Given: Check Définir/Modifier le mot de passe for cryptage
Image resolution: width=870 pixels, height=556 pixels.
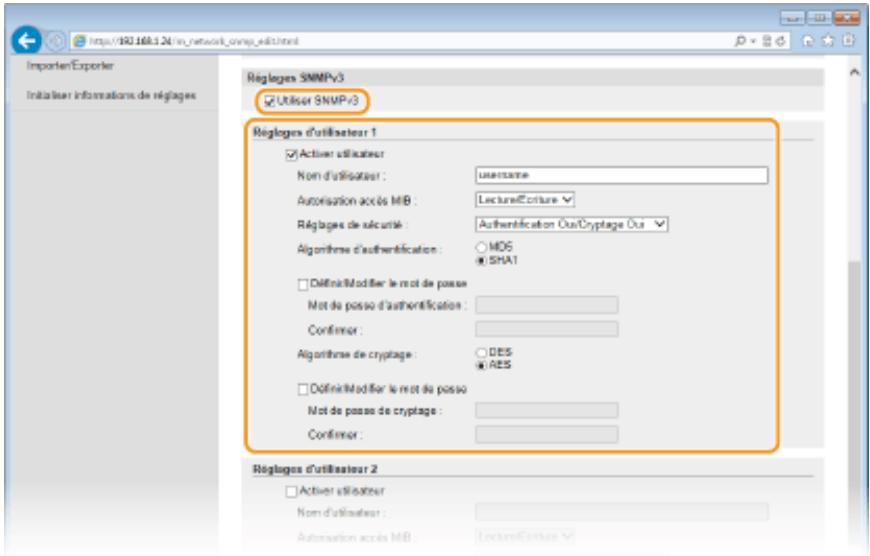Looking at the screenshot, I should click(303, 390).
